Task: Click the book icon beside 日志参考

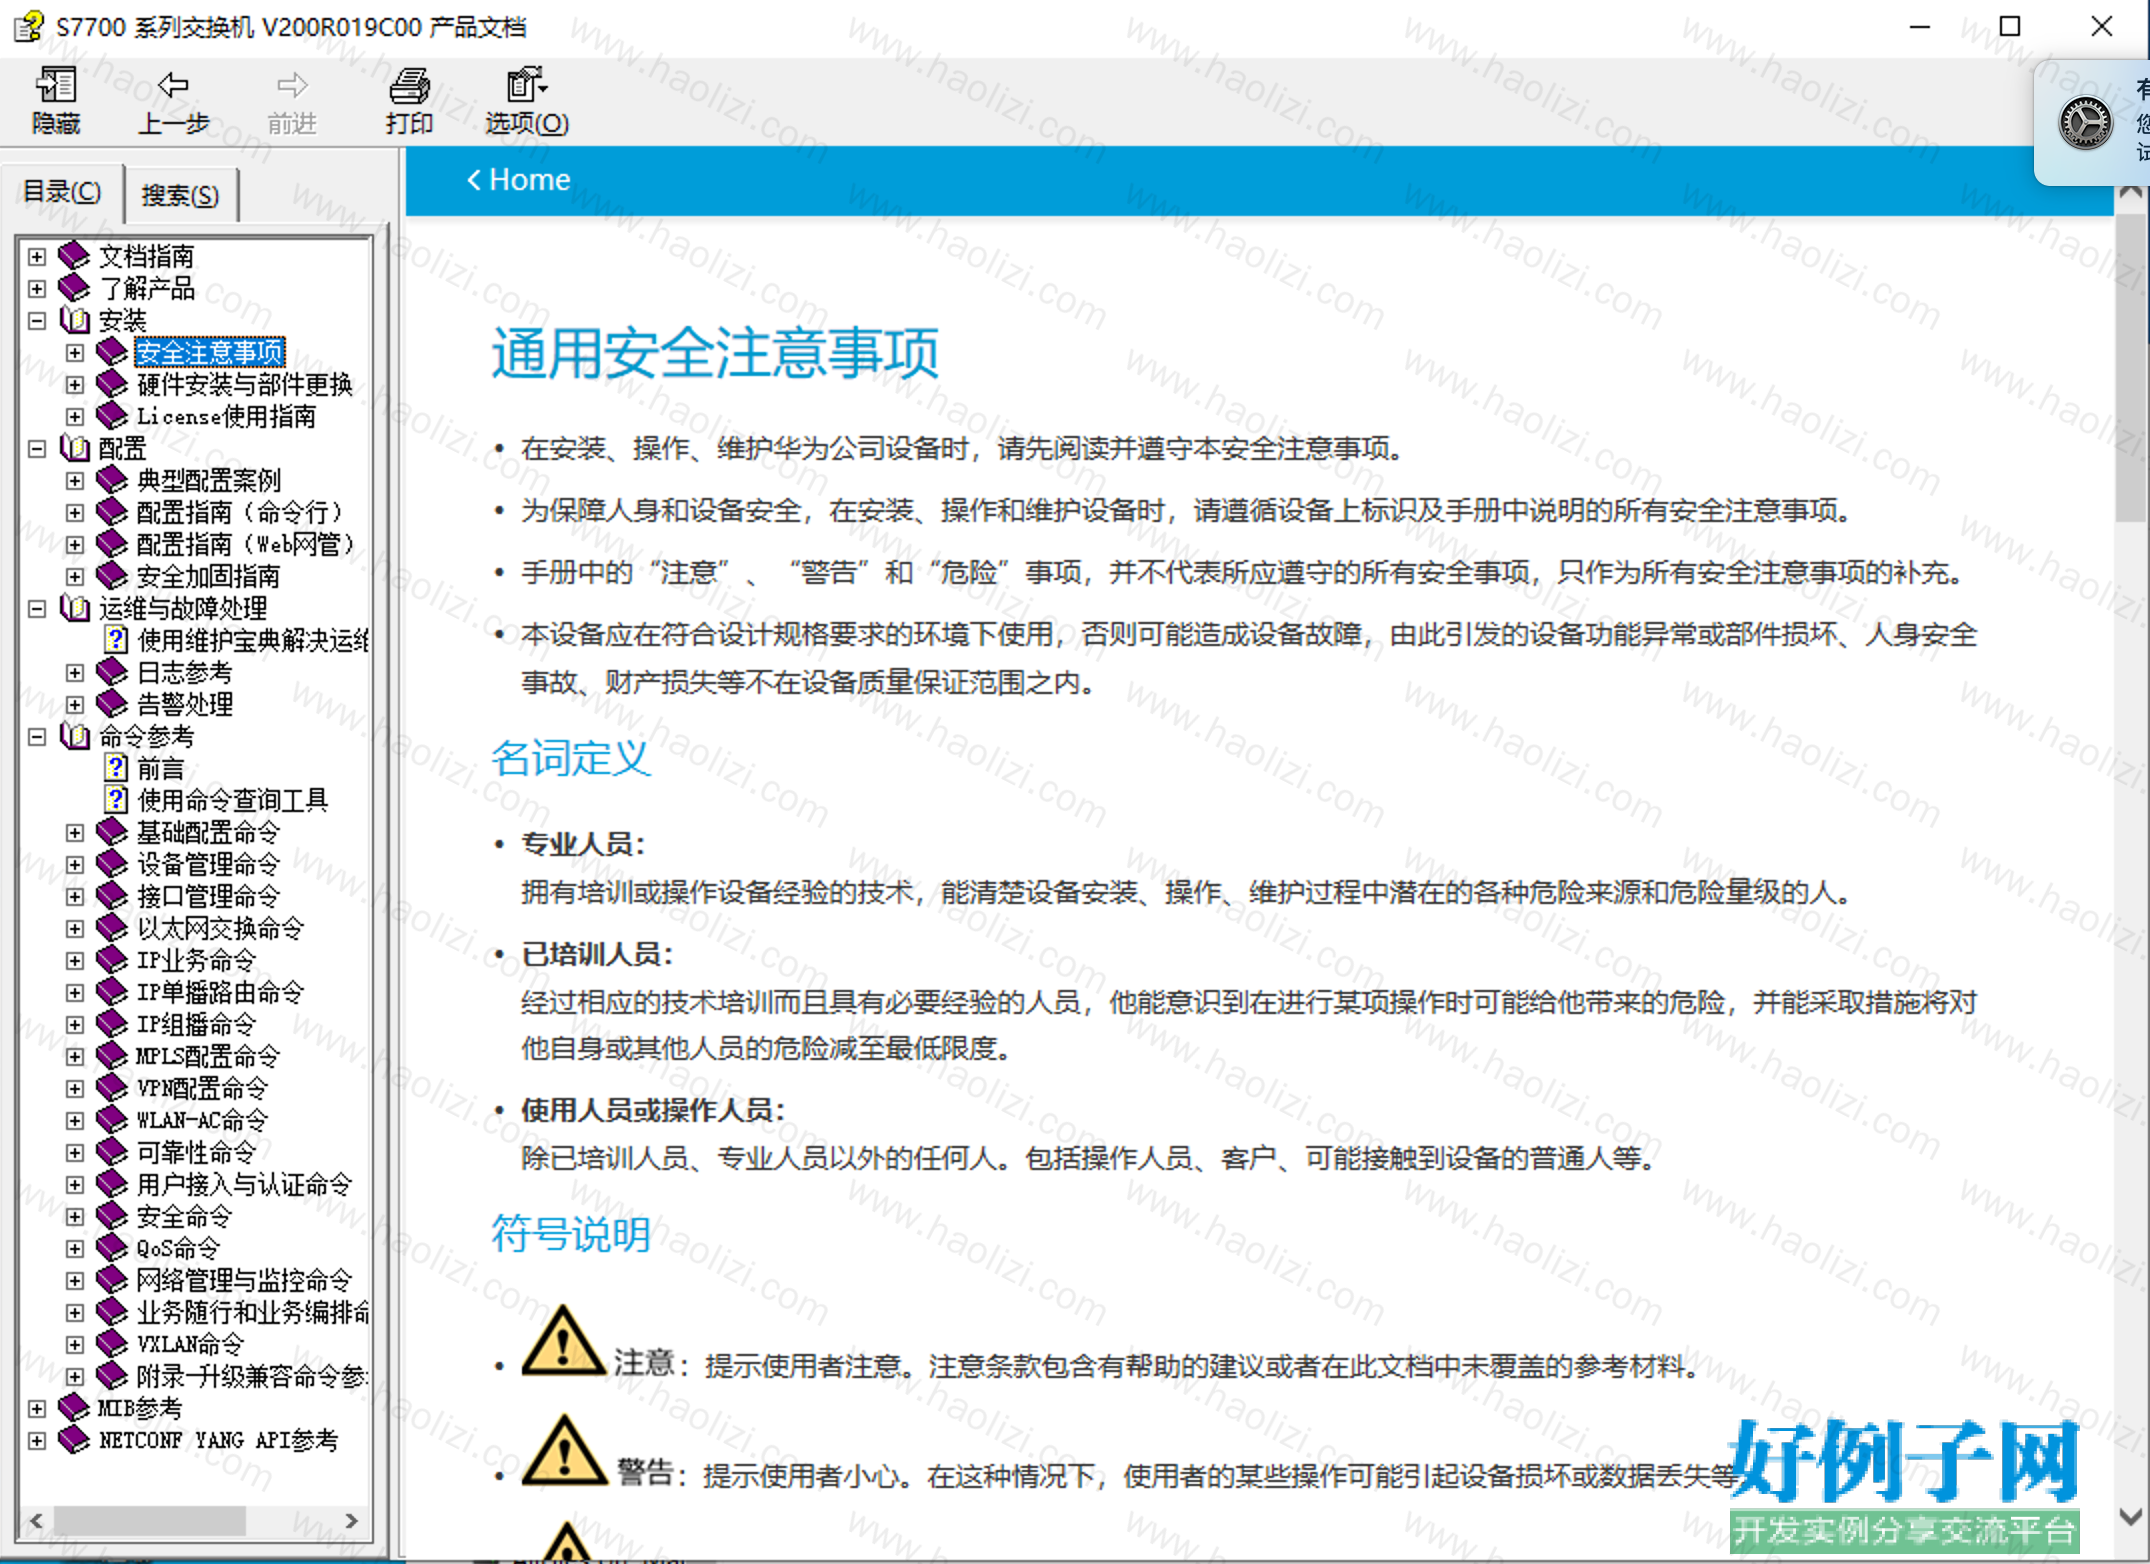Action: [x=112, y=672]
